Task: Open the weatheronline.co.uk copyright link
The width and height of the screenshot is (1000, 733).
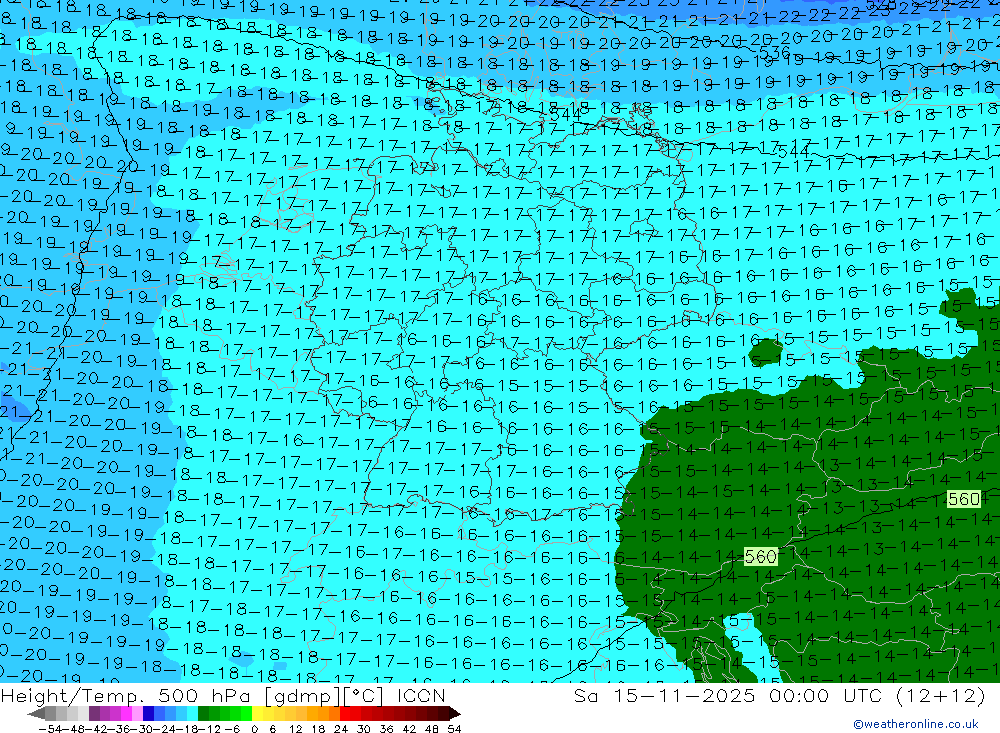Action: (916, 723)
